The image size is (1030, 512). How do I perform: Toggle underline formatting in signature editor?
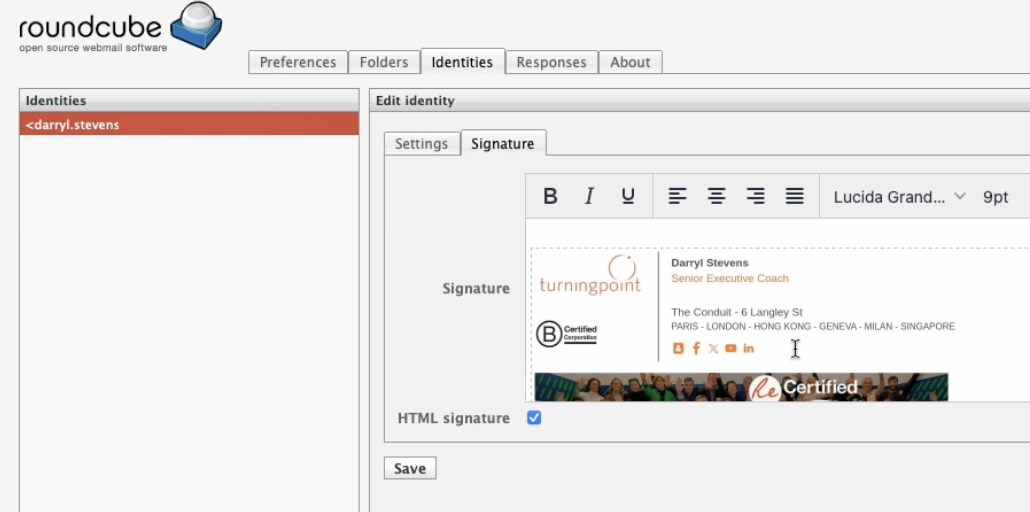coord(628,196)
